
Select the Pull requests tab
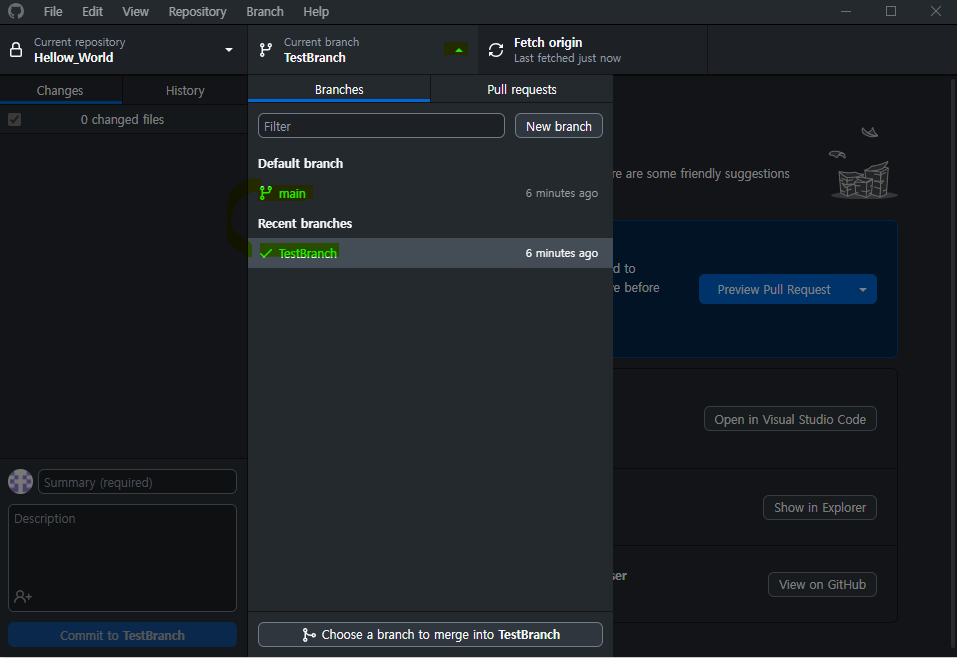click(x=522, y=90)
